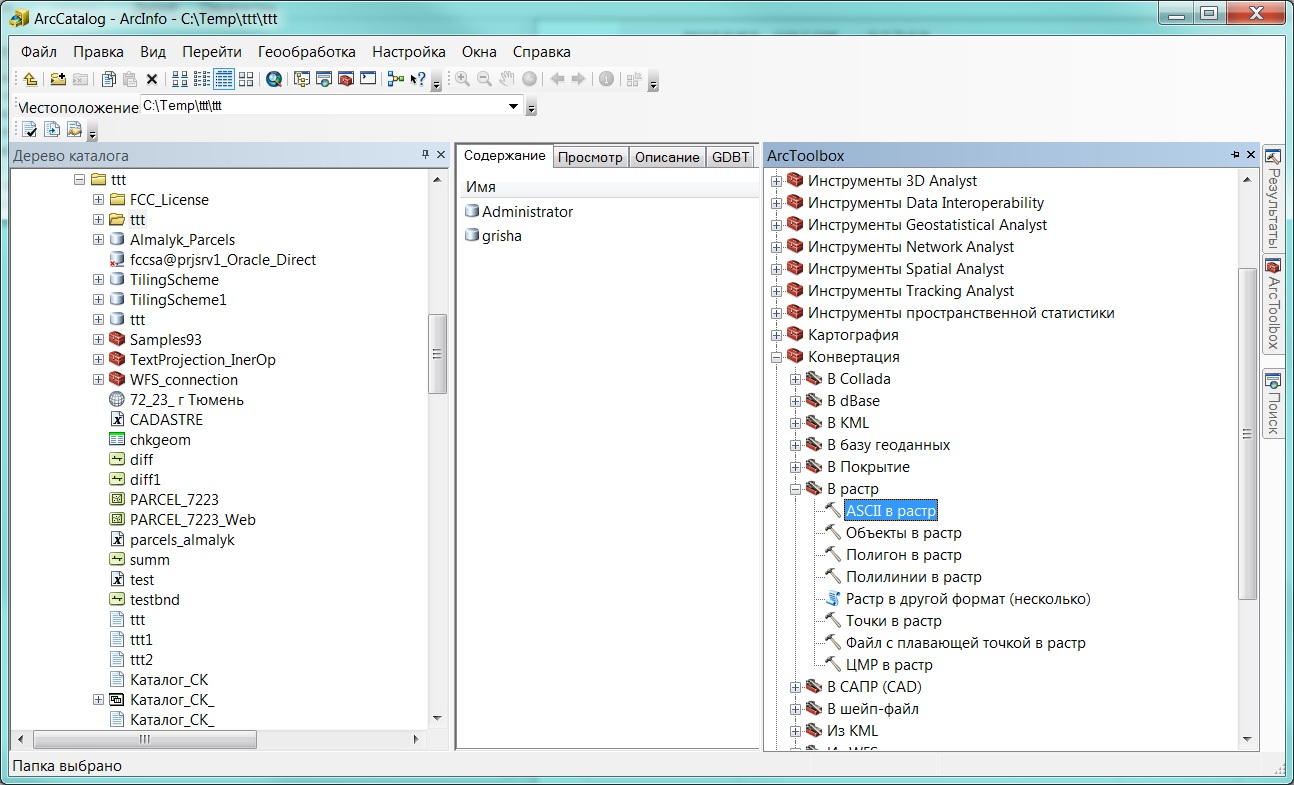Select the grisha item in contents
Viewport: 1294px width, 785px height.
tap(502, 236)
